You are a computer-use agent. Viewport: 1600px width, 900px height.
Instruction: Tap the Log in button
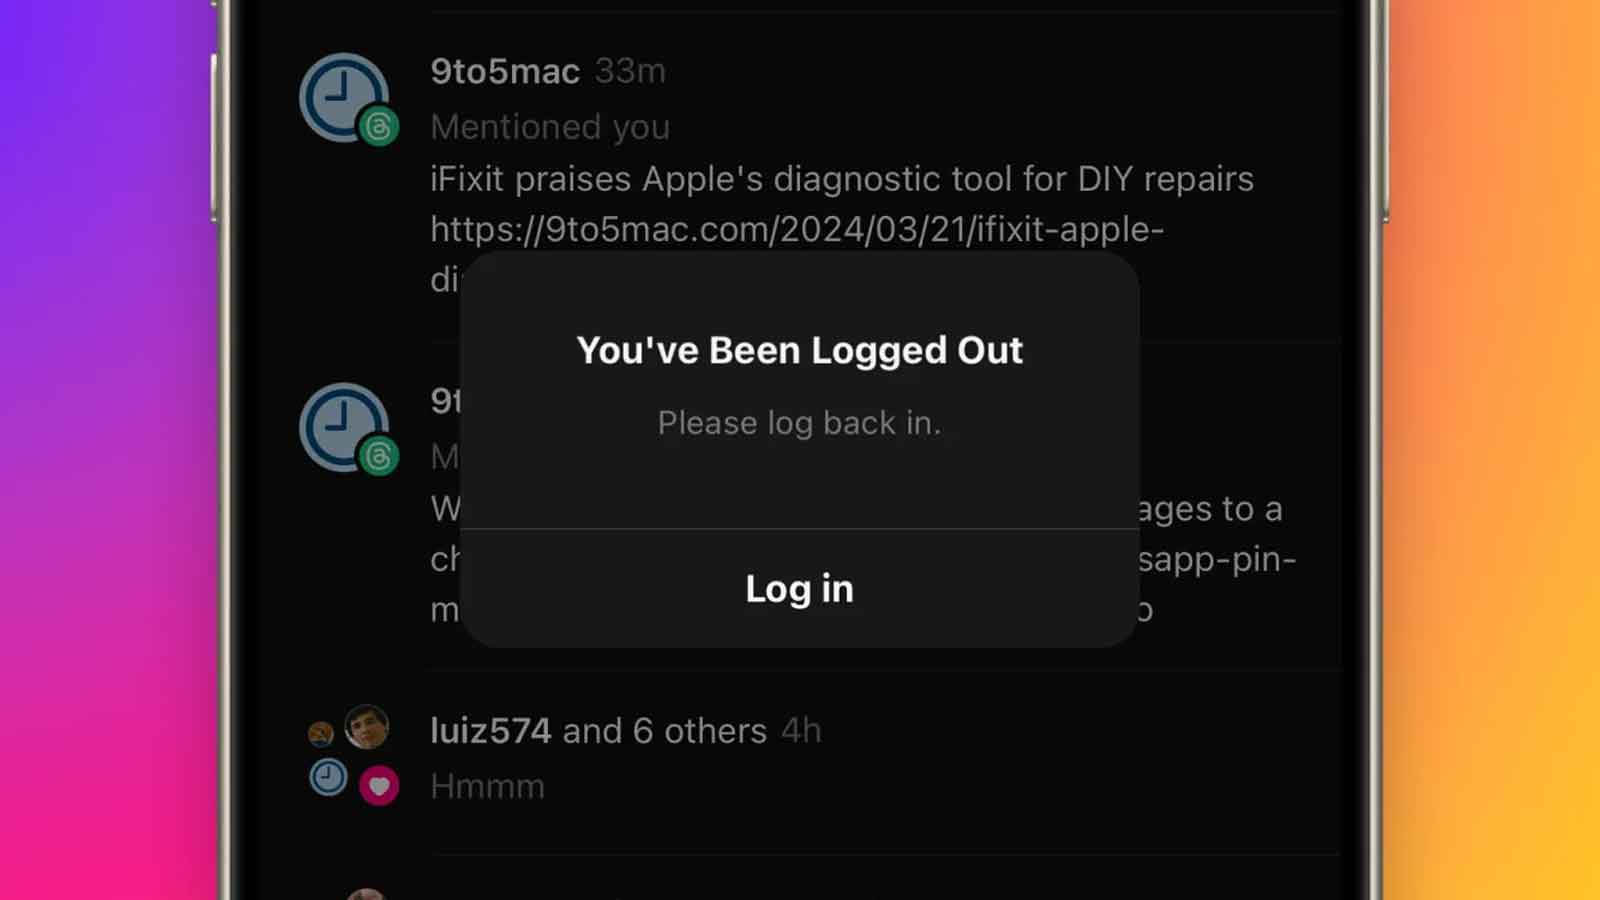799,589
